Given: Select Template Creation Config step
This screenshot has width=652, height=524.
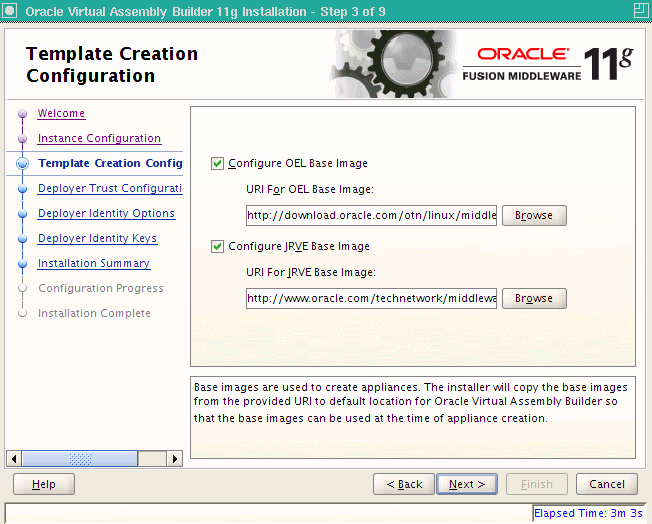Looking at the screenshot, I should tap(110, 163).
